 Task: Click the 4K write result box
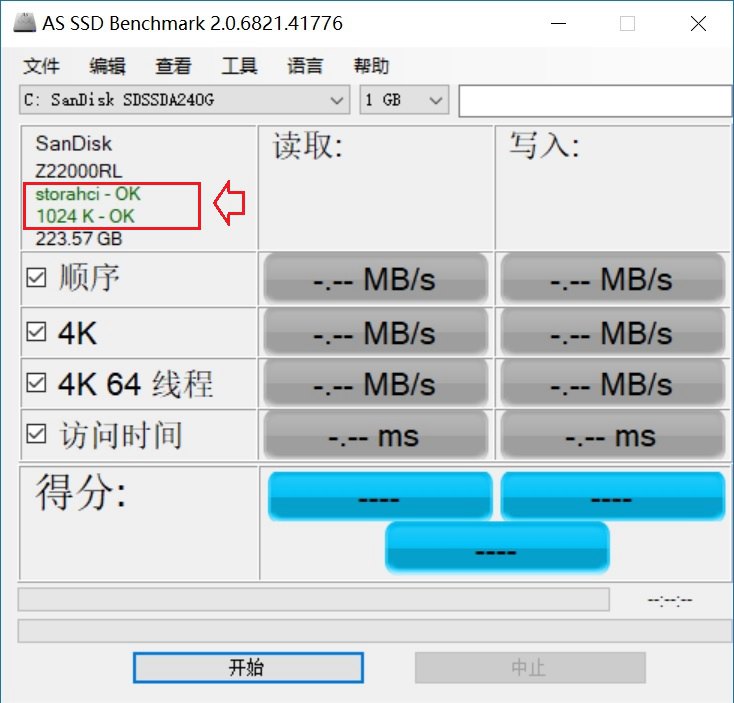[611, 332]
